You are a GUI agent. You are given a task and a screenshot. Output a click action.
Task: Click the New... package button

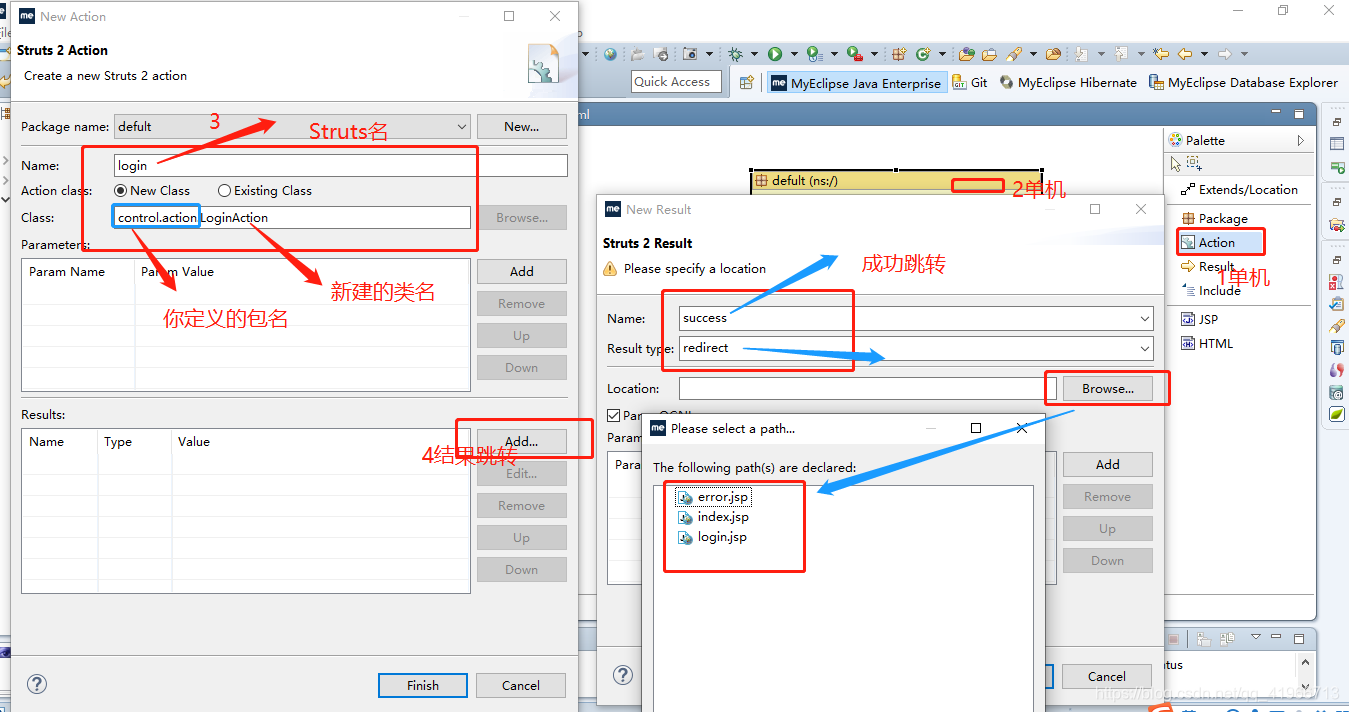click(521, 126)
